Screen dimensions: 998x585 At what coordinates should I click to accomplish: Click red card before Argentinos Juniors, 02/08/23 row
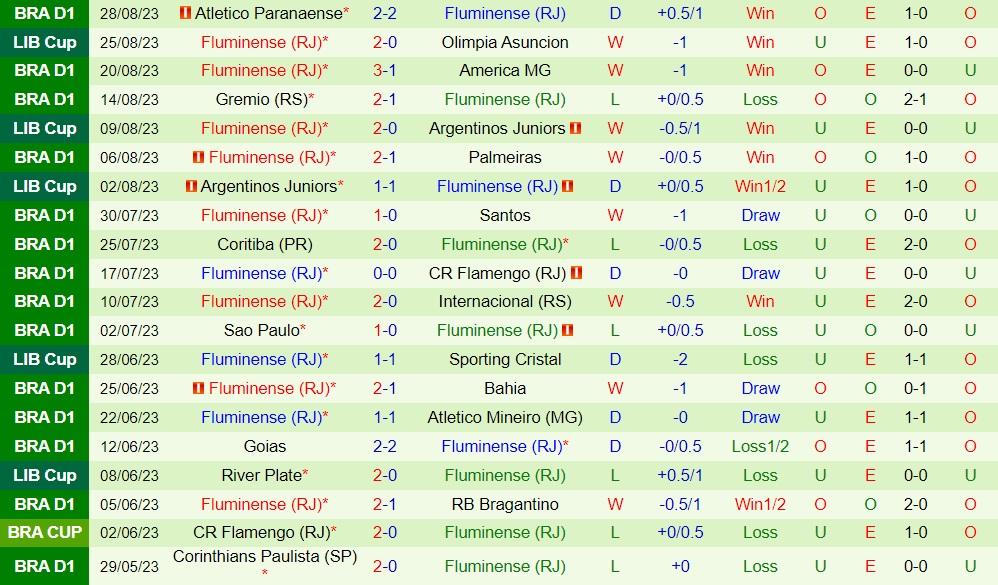tap(191, 187)
